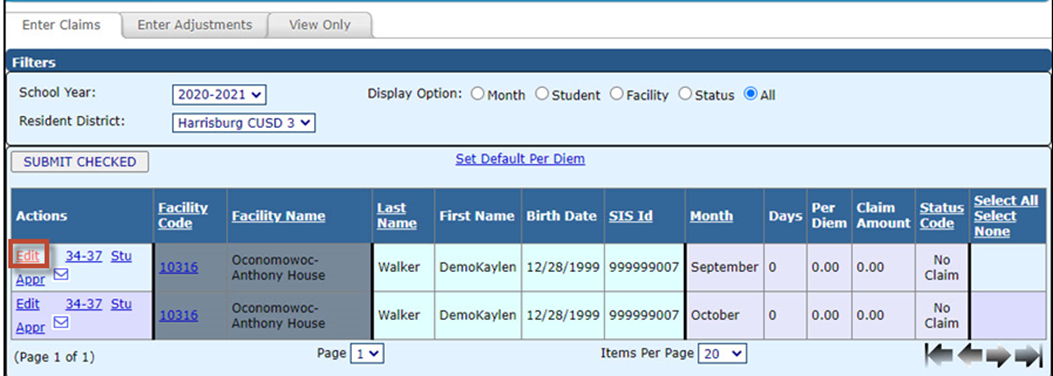Open the Set Default Per Diem link
Viewport: 1053px width, 376px height.
pyautogui.click(x=520, y=159)
